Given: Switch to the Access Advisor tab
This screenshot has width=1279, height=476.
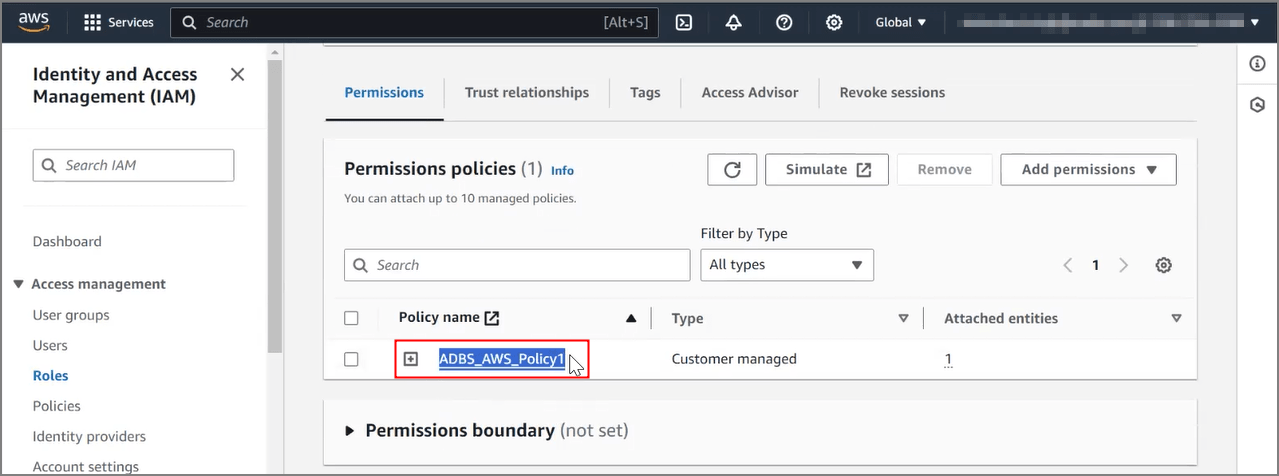Looking at the screenshot, I should 749,92.
